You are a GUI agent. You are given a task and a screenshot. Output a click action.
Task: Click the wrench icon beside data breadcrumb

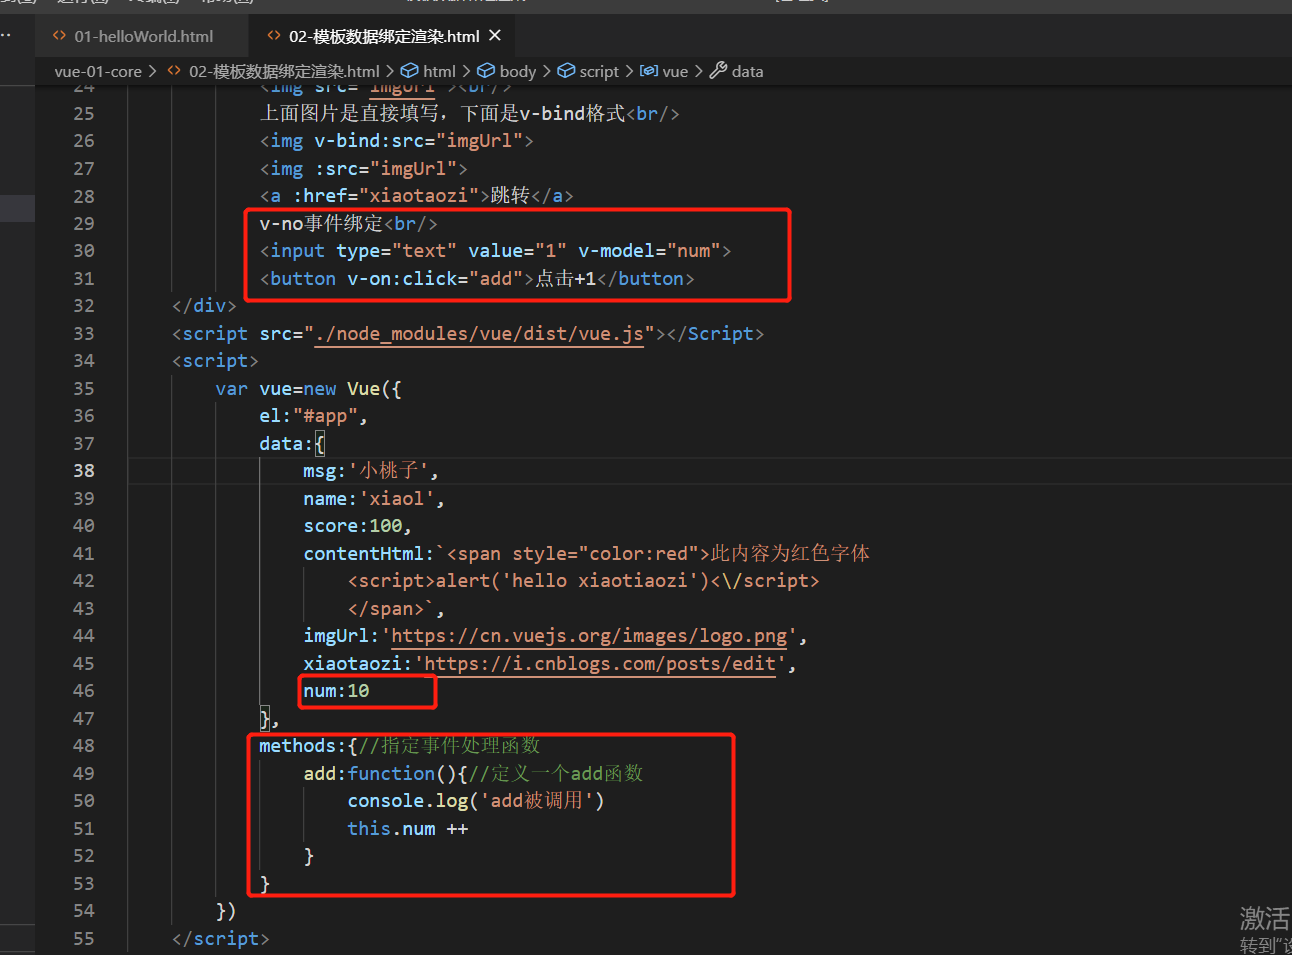[x=718, y=71]
